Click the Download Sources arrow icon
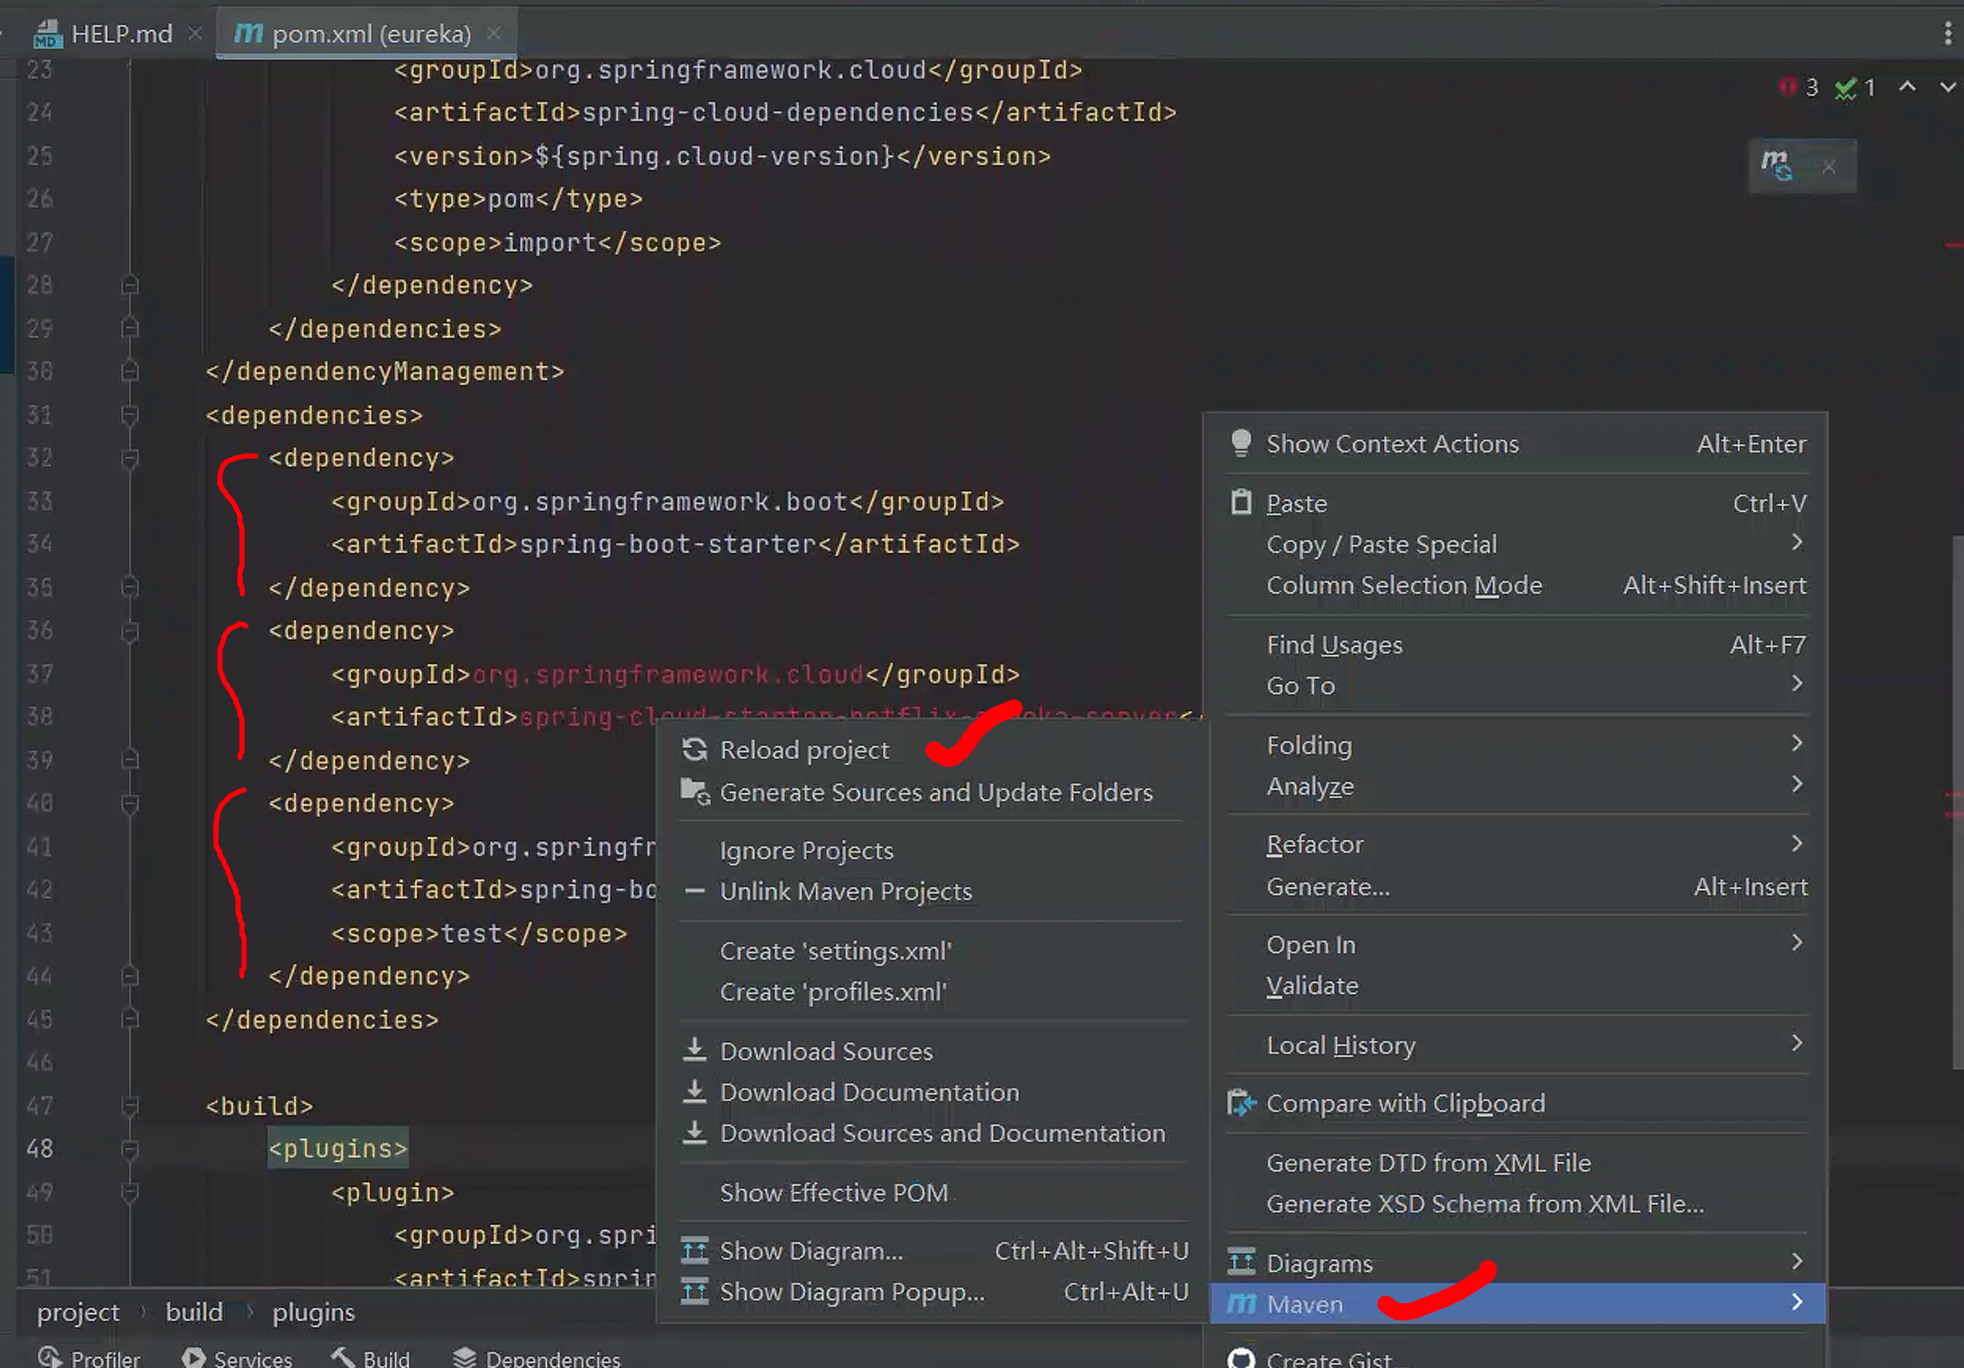Viewport: 1964px width, 1368px height. (x=694, y=1050)
